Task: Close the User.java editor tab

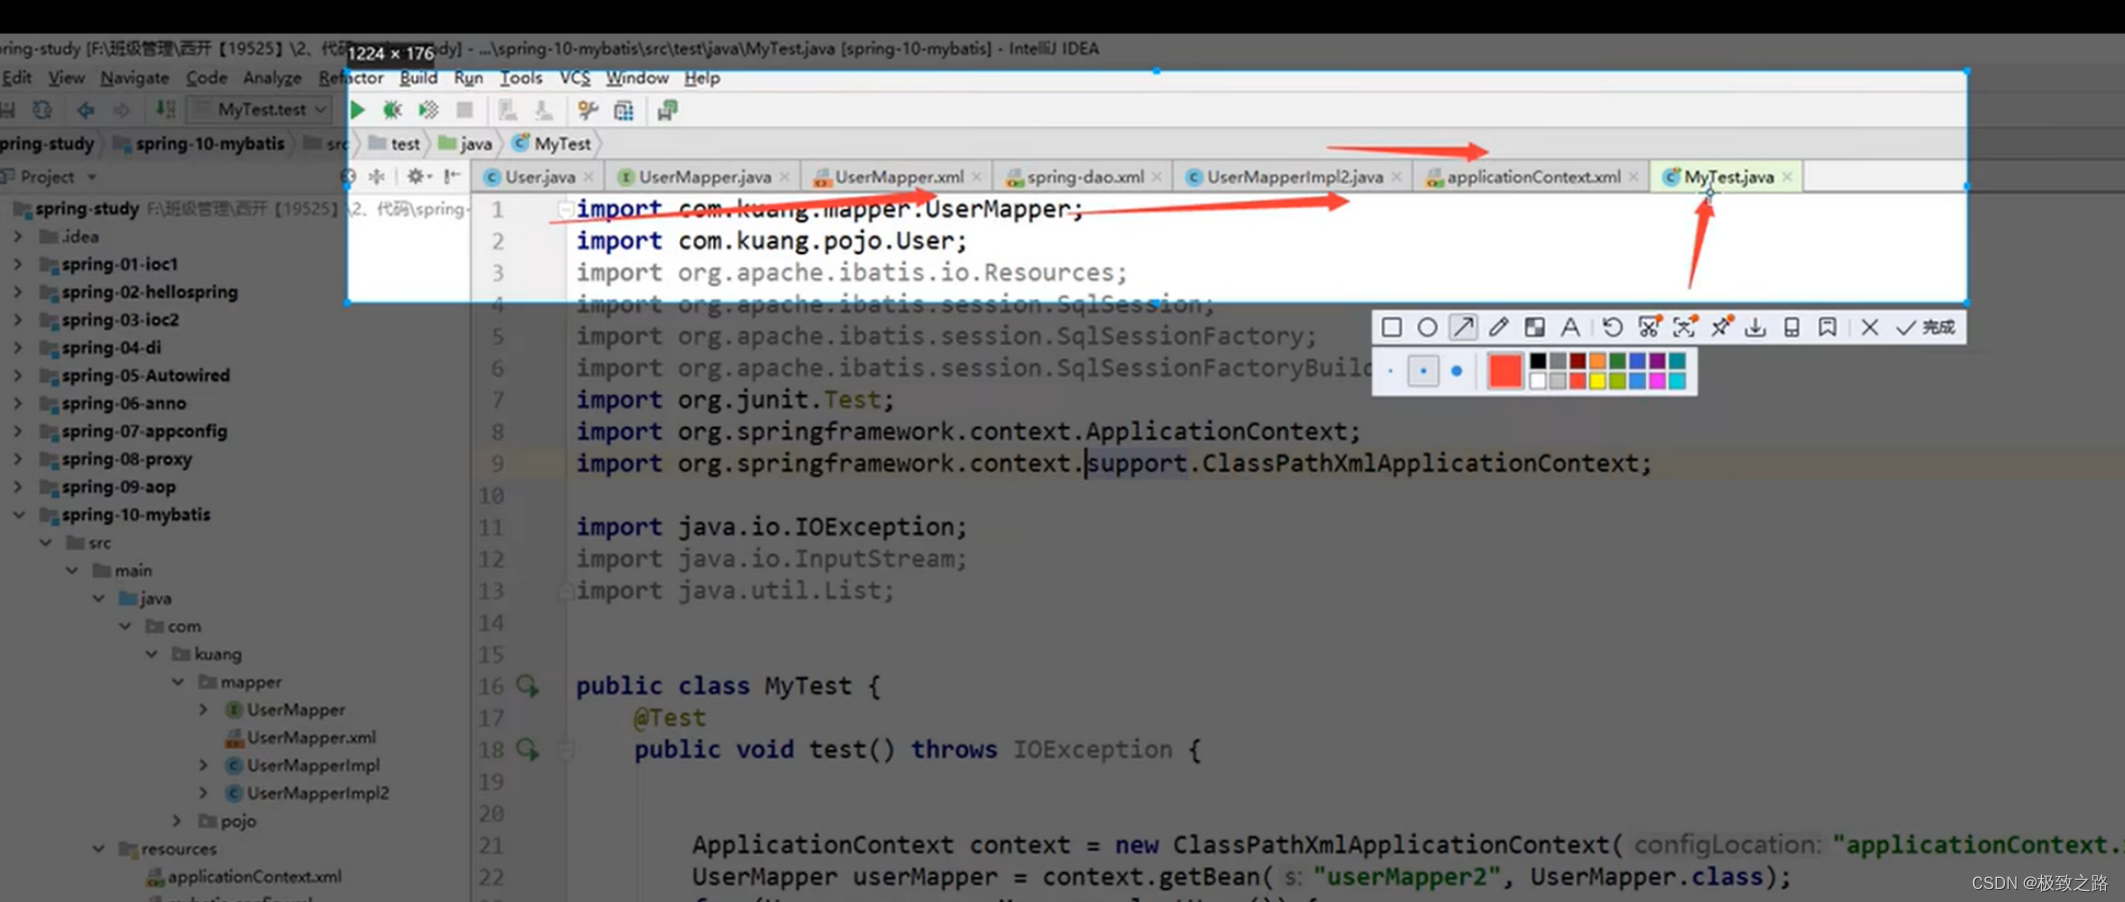Action: pos(589,177)
